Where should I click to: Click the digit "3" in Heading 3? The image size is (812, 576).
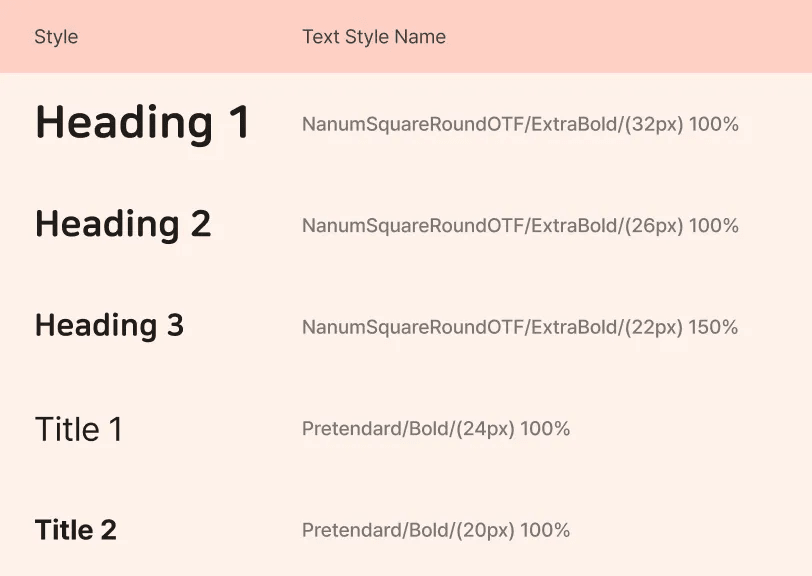pos(175,325)
